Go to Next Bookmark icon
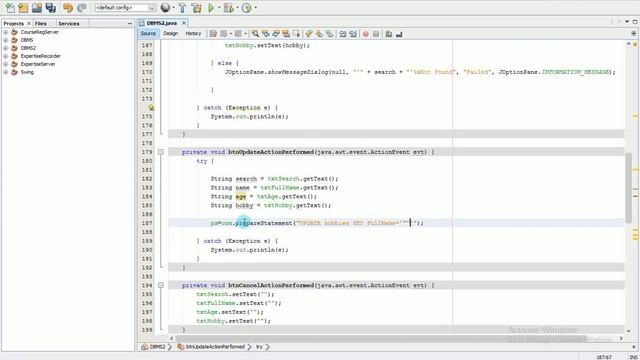Screen dimensions: 640x360 (x=319, y=34)
